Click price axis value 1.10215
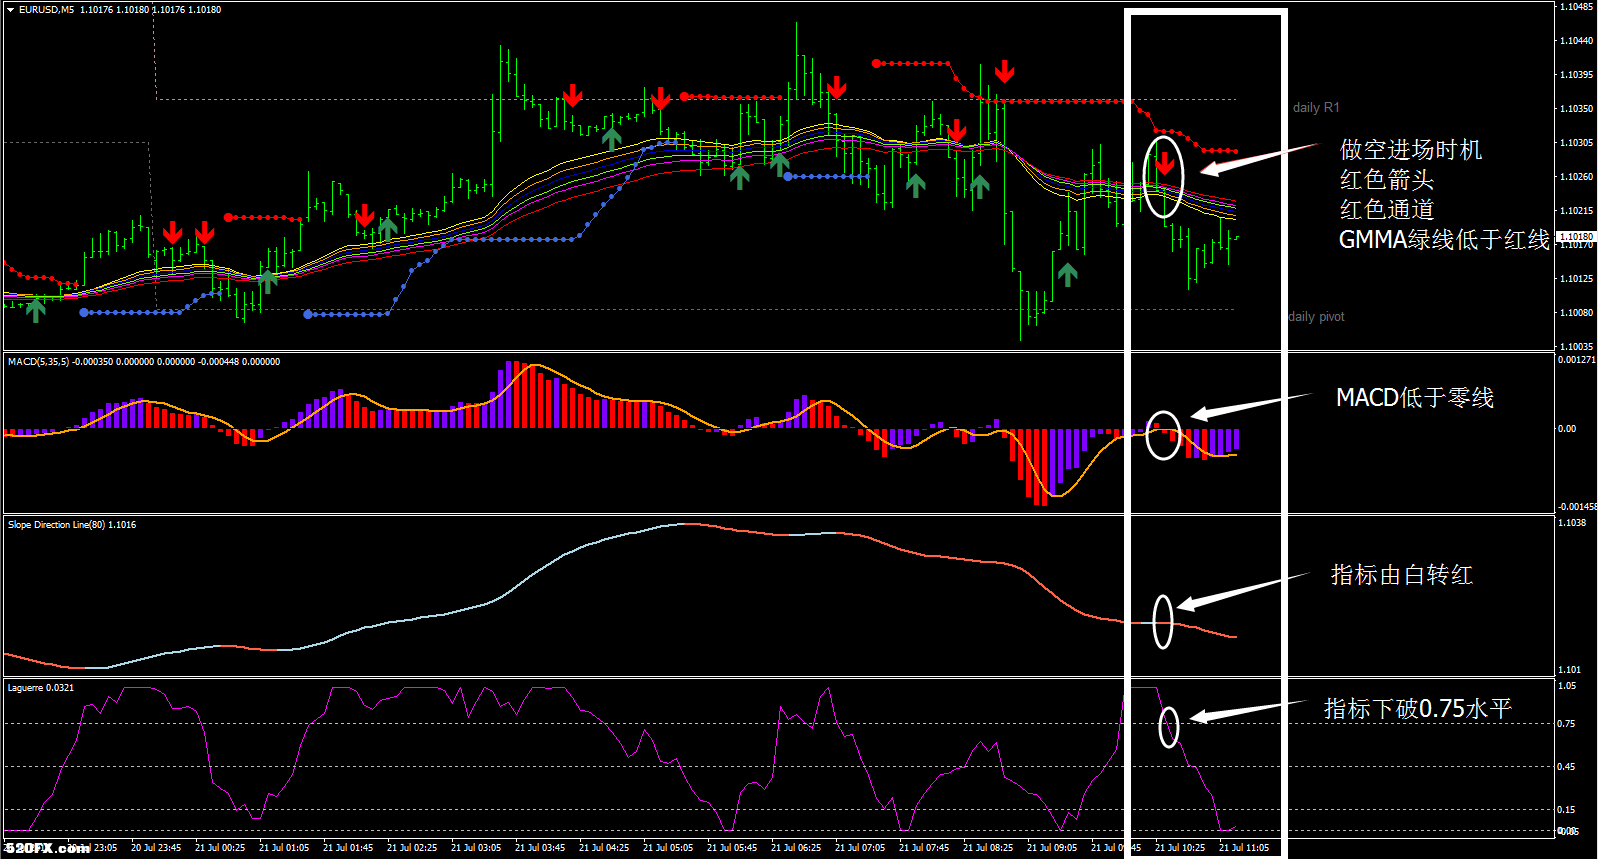1599x859 pixels. coord(1577,211)
